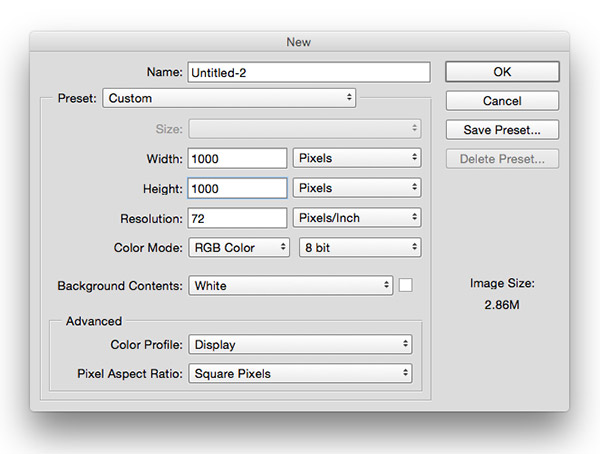Click the Cancel button
The image size is (600, 454).
tap(501, 101)
